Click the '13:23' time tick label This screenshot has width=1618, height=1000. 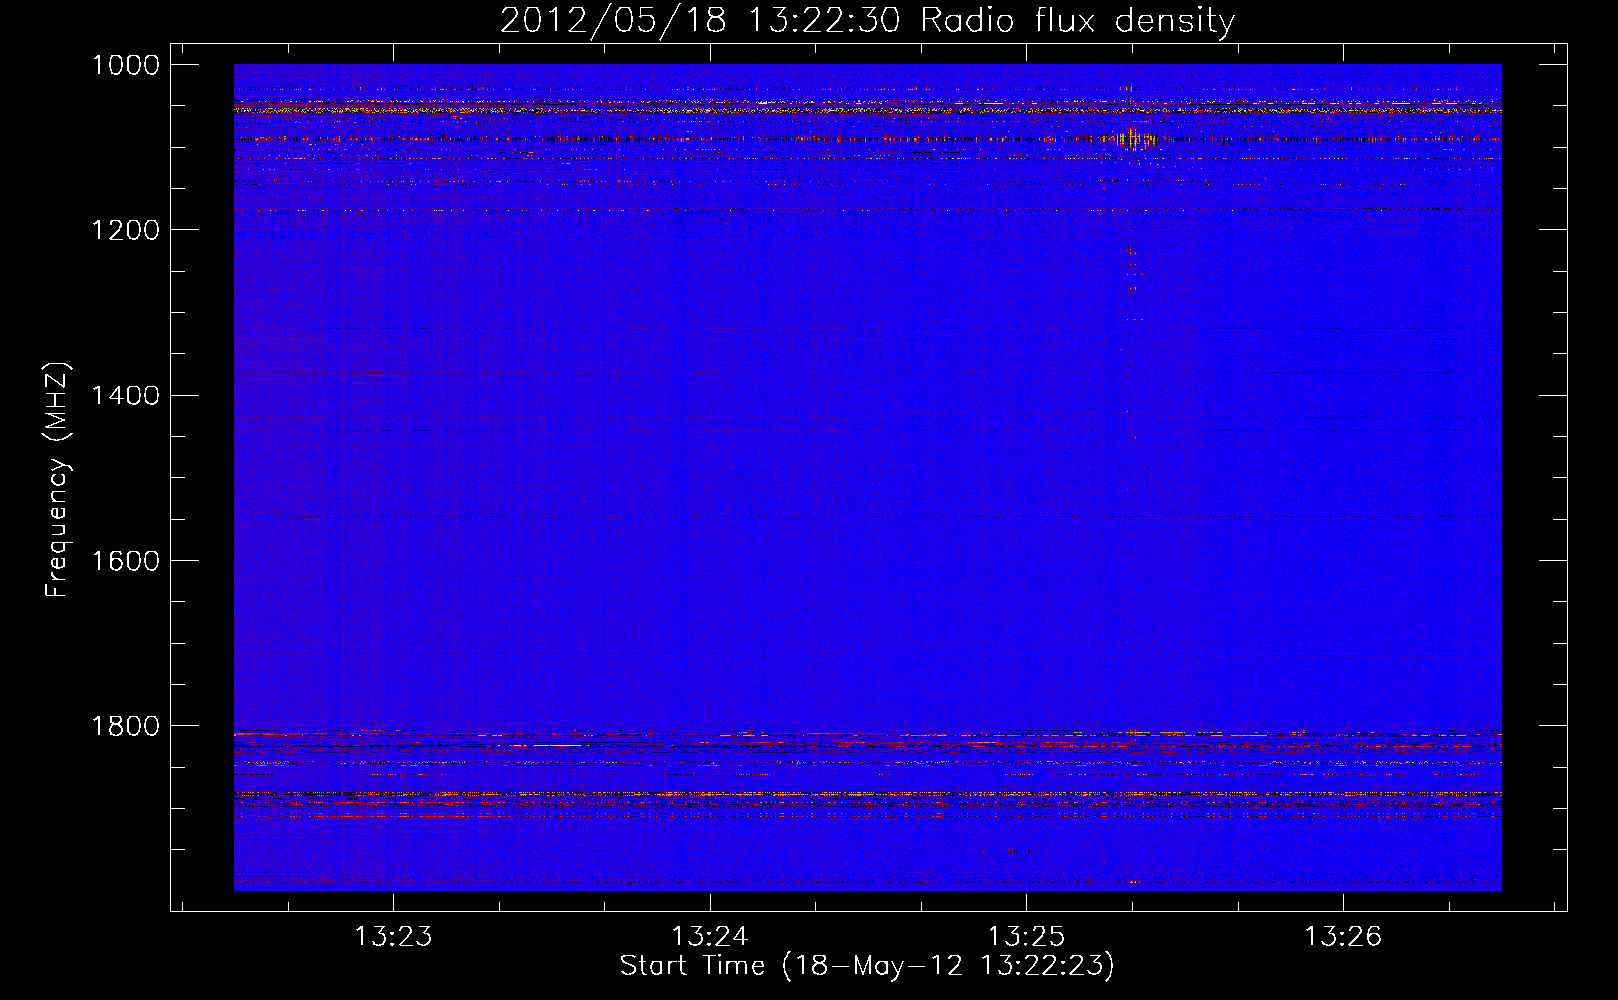[x=393, y=936]
